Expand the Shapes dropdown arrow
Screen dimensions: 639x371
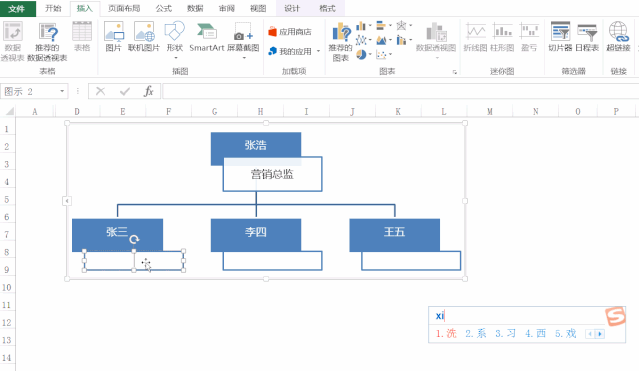coord(176,58)
